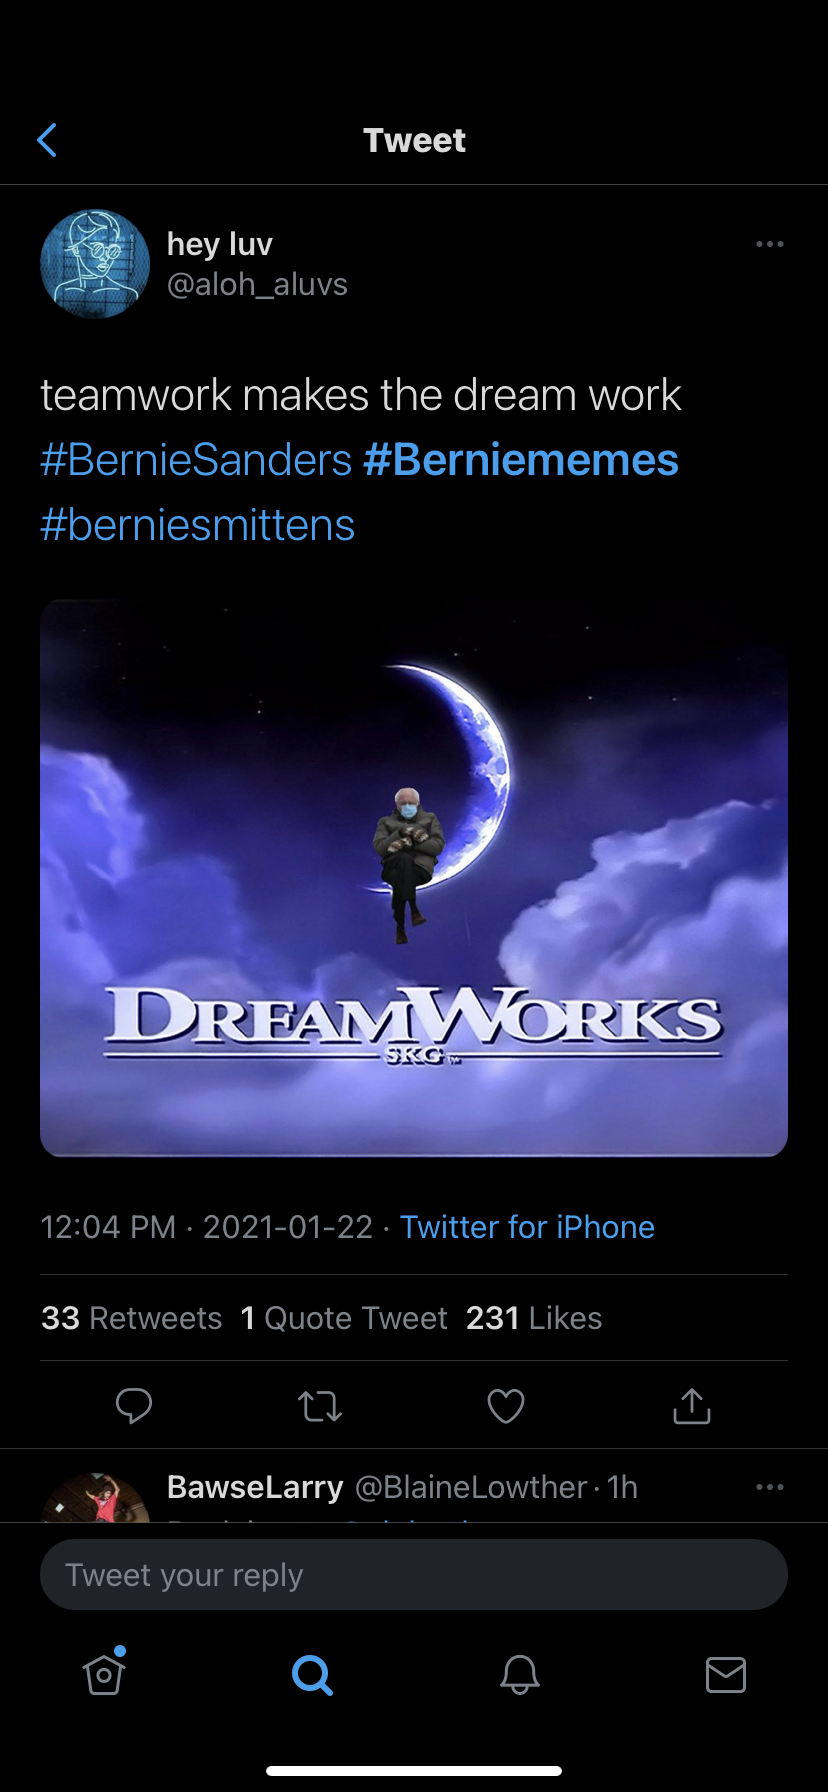Tap the #berniesmittens hashtag
828x1792 pixels.
pos(198,525)
